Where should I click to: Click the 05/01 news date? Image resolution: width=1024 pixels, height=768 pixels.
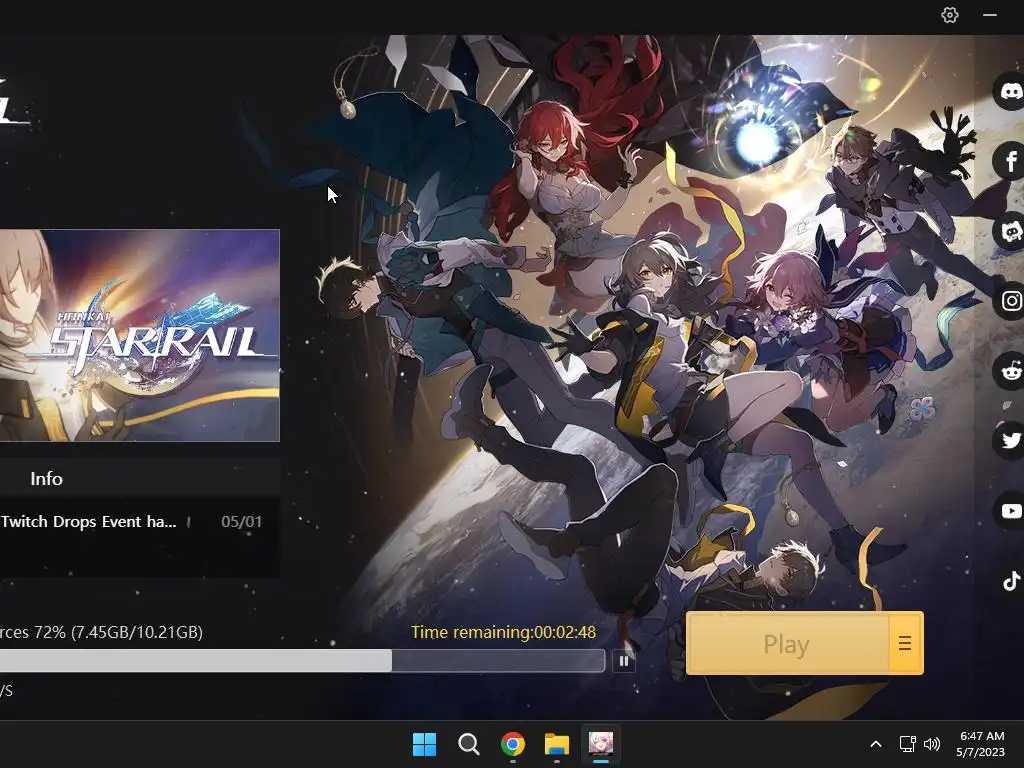point(242,522)
